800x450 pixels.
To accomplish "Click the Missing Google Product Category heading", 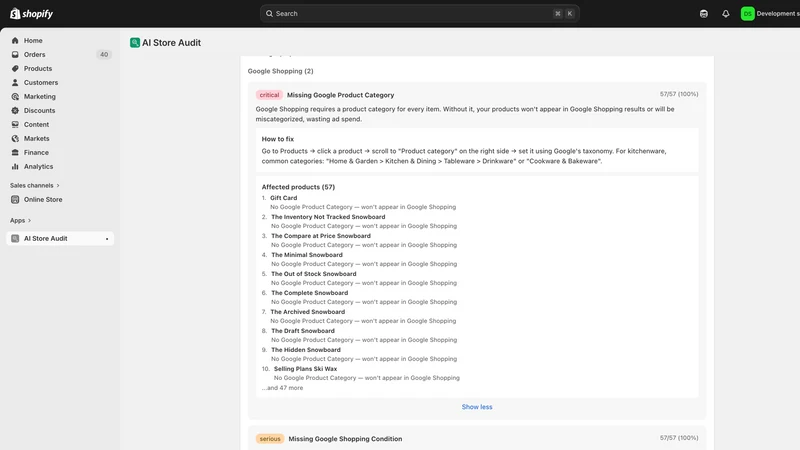I will [340, 95].
